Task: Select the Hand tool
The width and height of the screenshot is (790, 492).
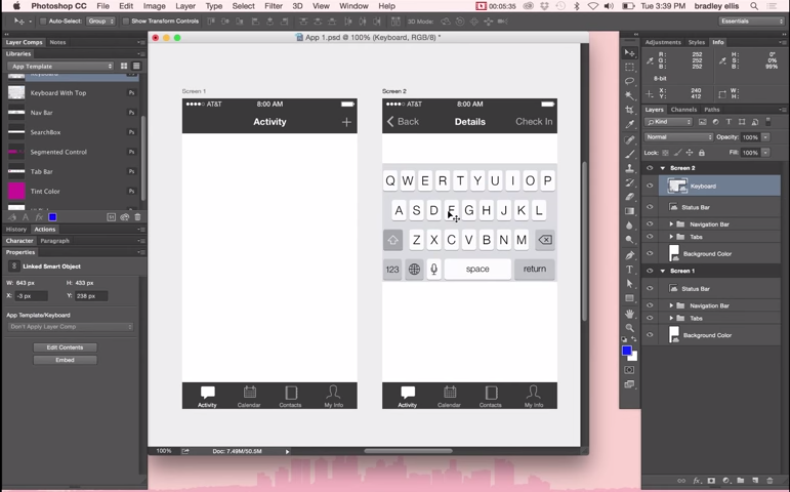Action: point(630,313)
